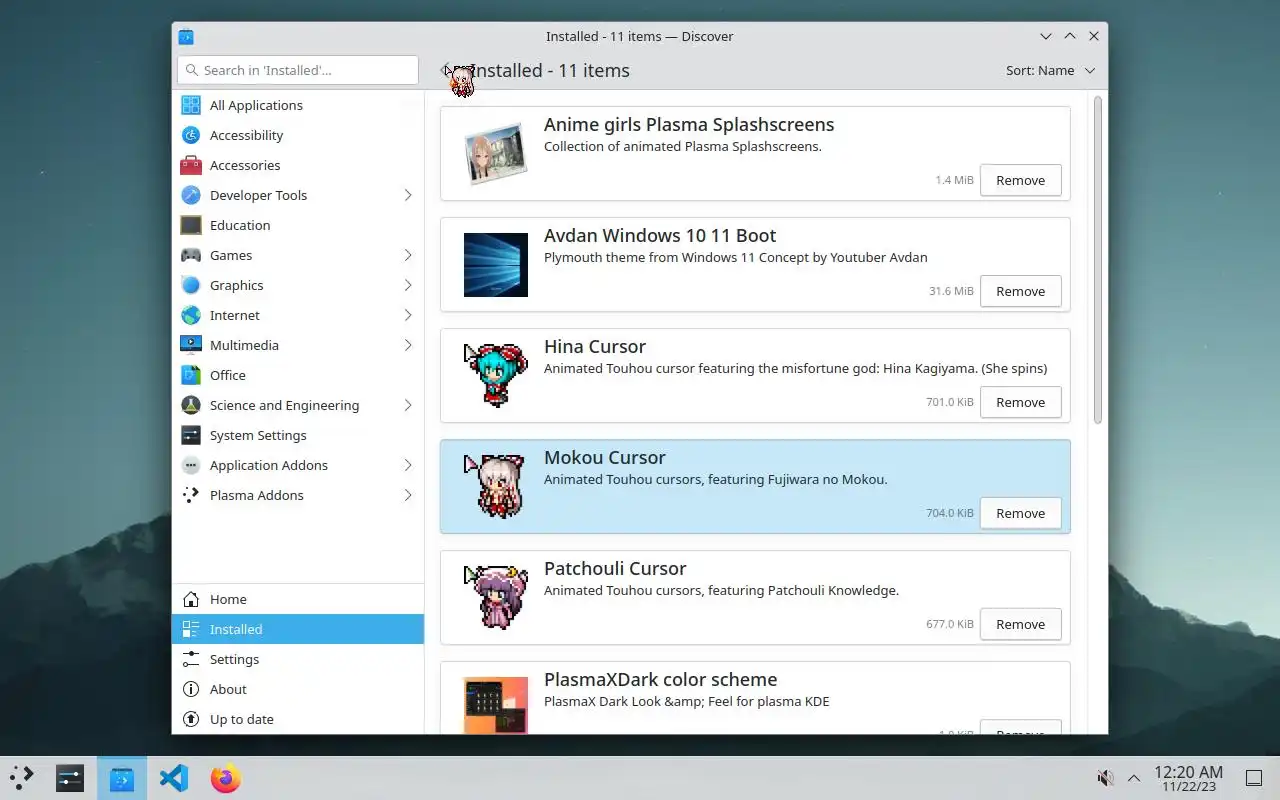The image size is (1280, 800).
Task: Show hidden system tray icons
Action: 1134,778
